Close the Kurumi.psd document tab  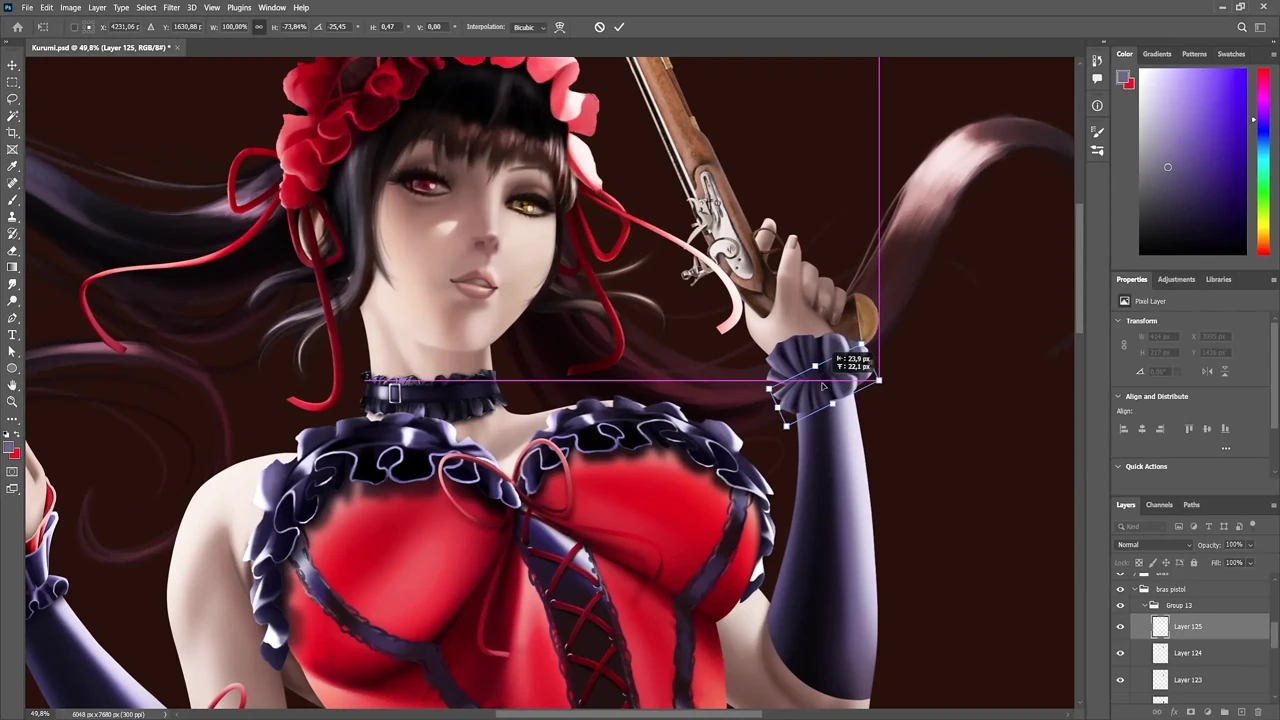point(178,48)
